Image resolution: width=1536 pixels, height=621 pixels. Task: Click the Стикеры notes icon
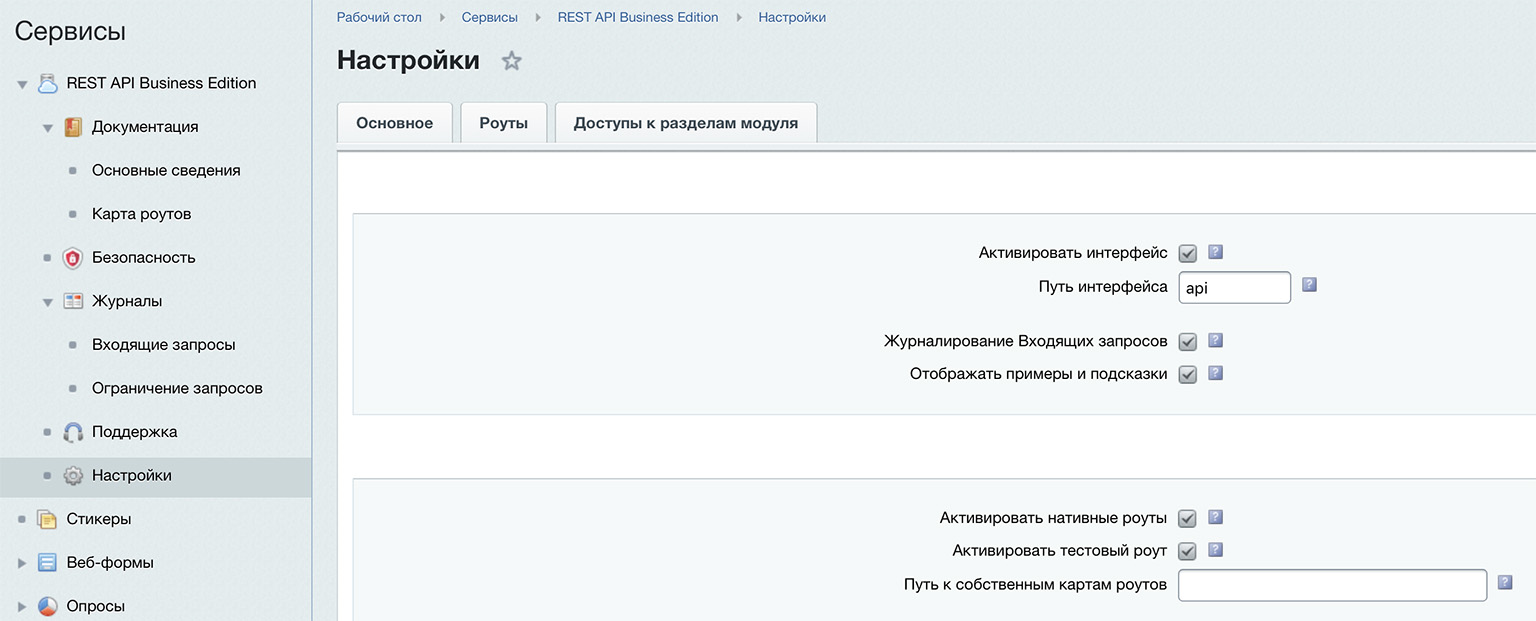47,519
